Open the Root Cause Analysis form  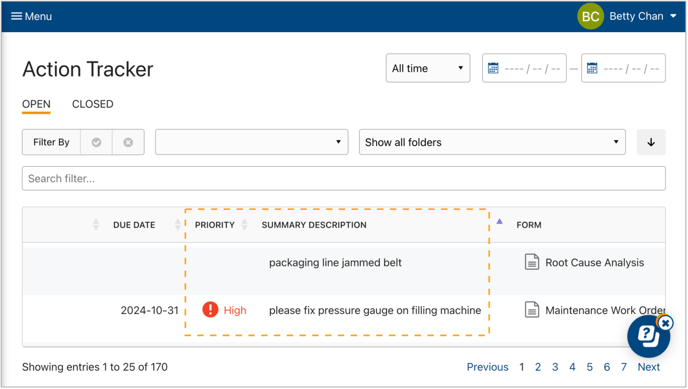pyautogui.click(x=595, y=263)
